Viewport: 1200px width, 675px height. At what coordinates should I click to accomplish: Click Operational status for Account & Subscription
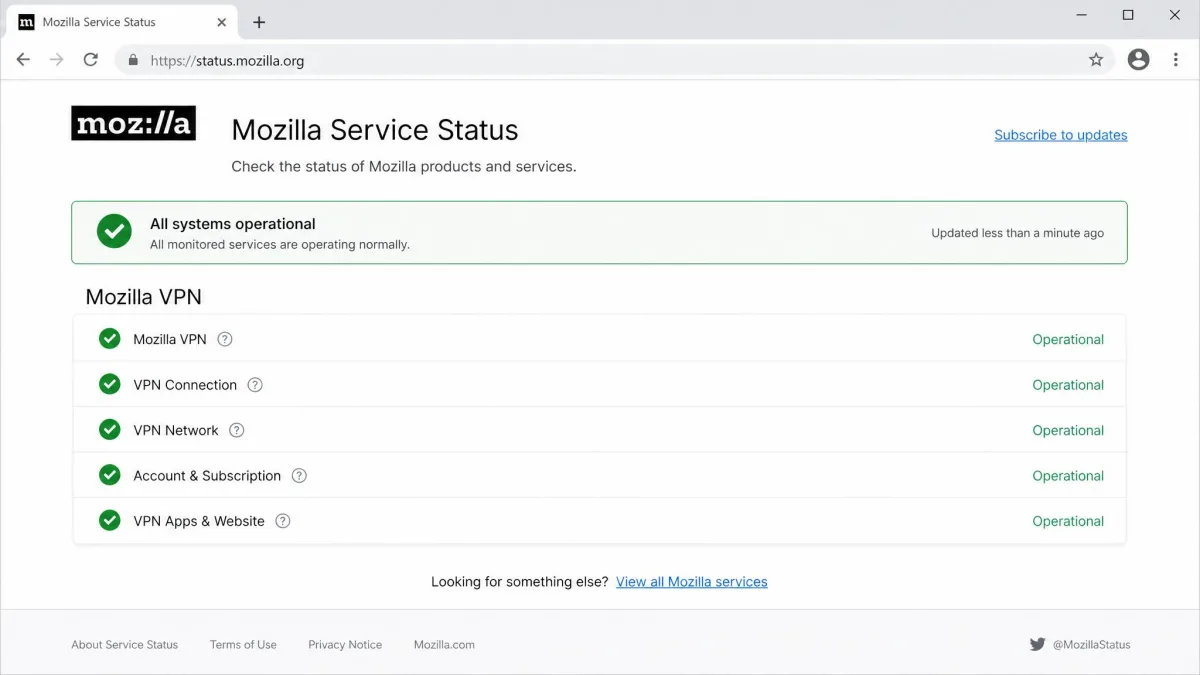[x=1068, y=476]
